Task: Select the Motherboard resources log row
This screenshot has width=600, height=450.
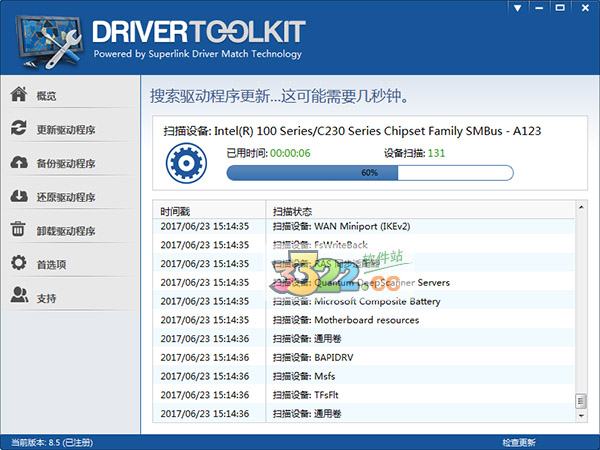Action: pos(366,320)
